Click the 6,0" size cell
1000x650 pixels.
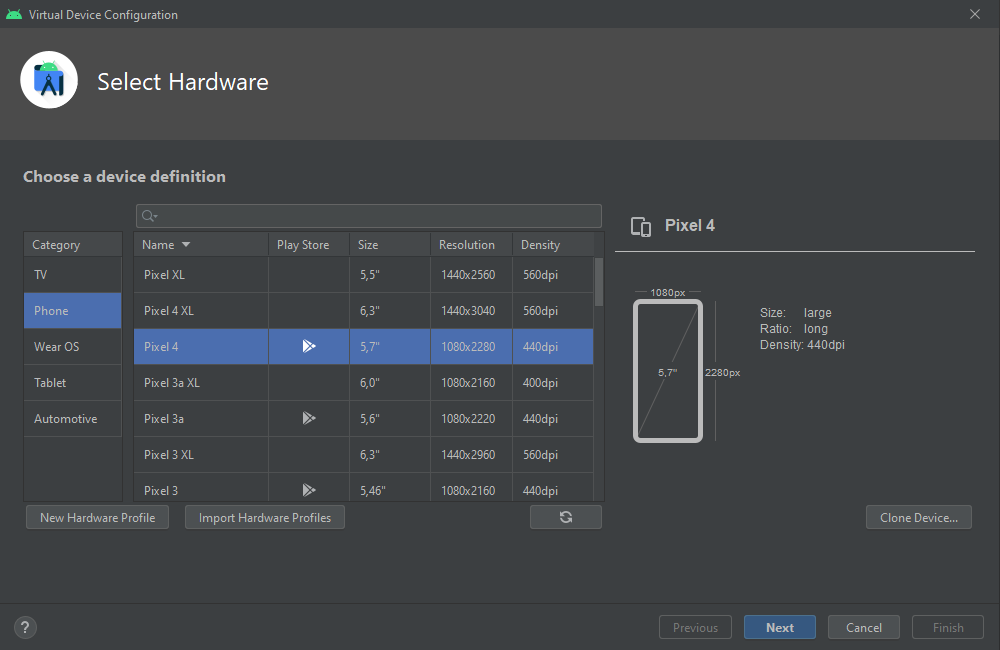(390, 383)
